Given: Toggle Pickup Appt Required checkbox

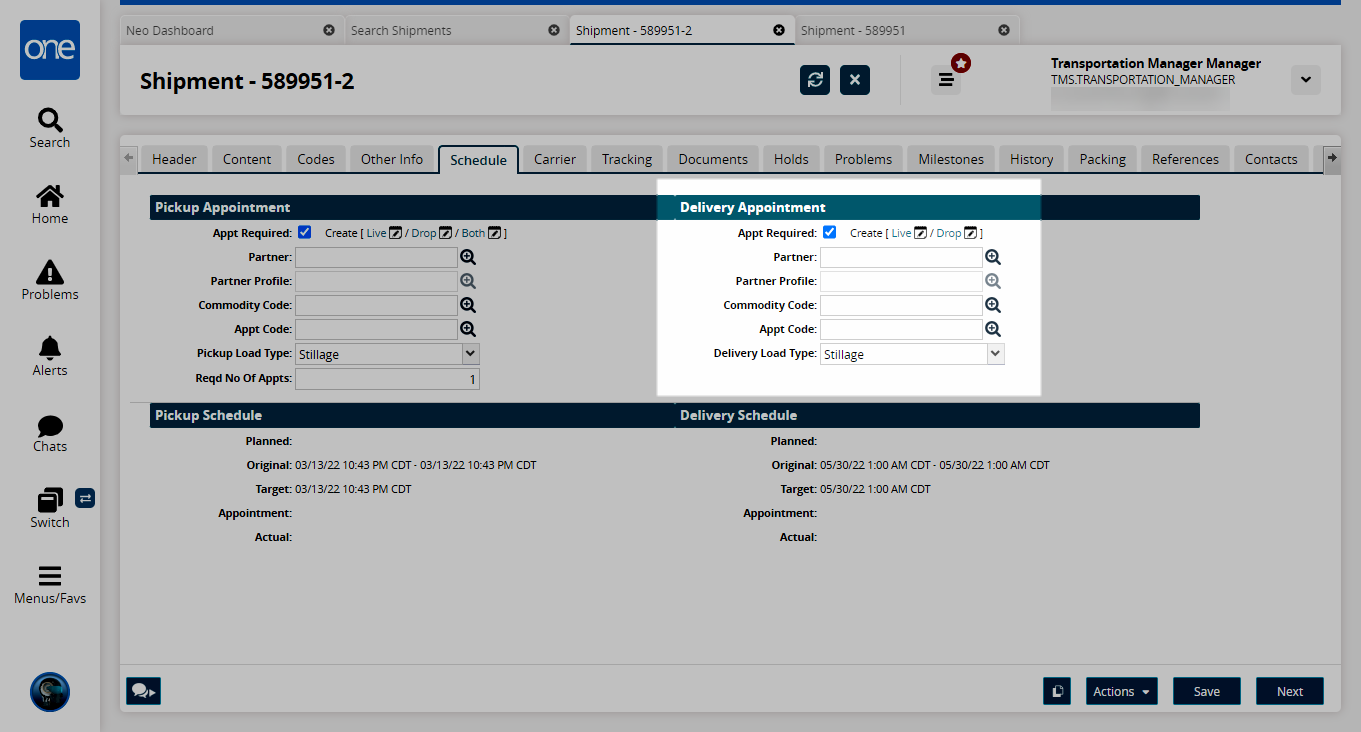Looking at the screenshot, I should click(304, 232).
